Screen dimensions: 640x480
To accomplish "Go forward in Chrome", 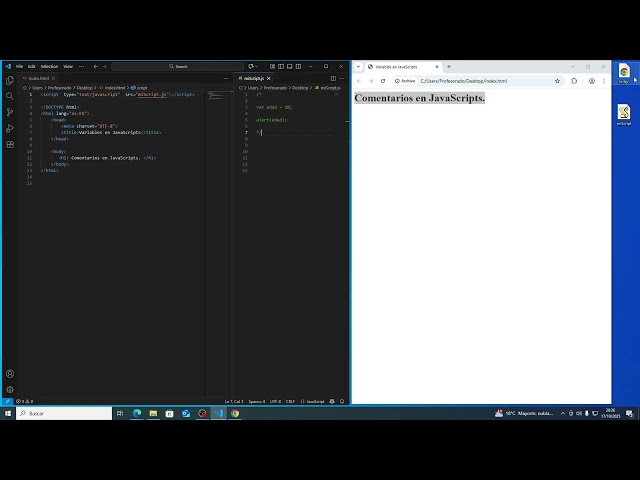I will [371, 81].
